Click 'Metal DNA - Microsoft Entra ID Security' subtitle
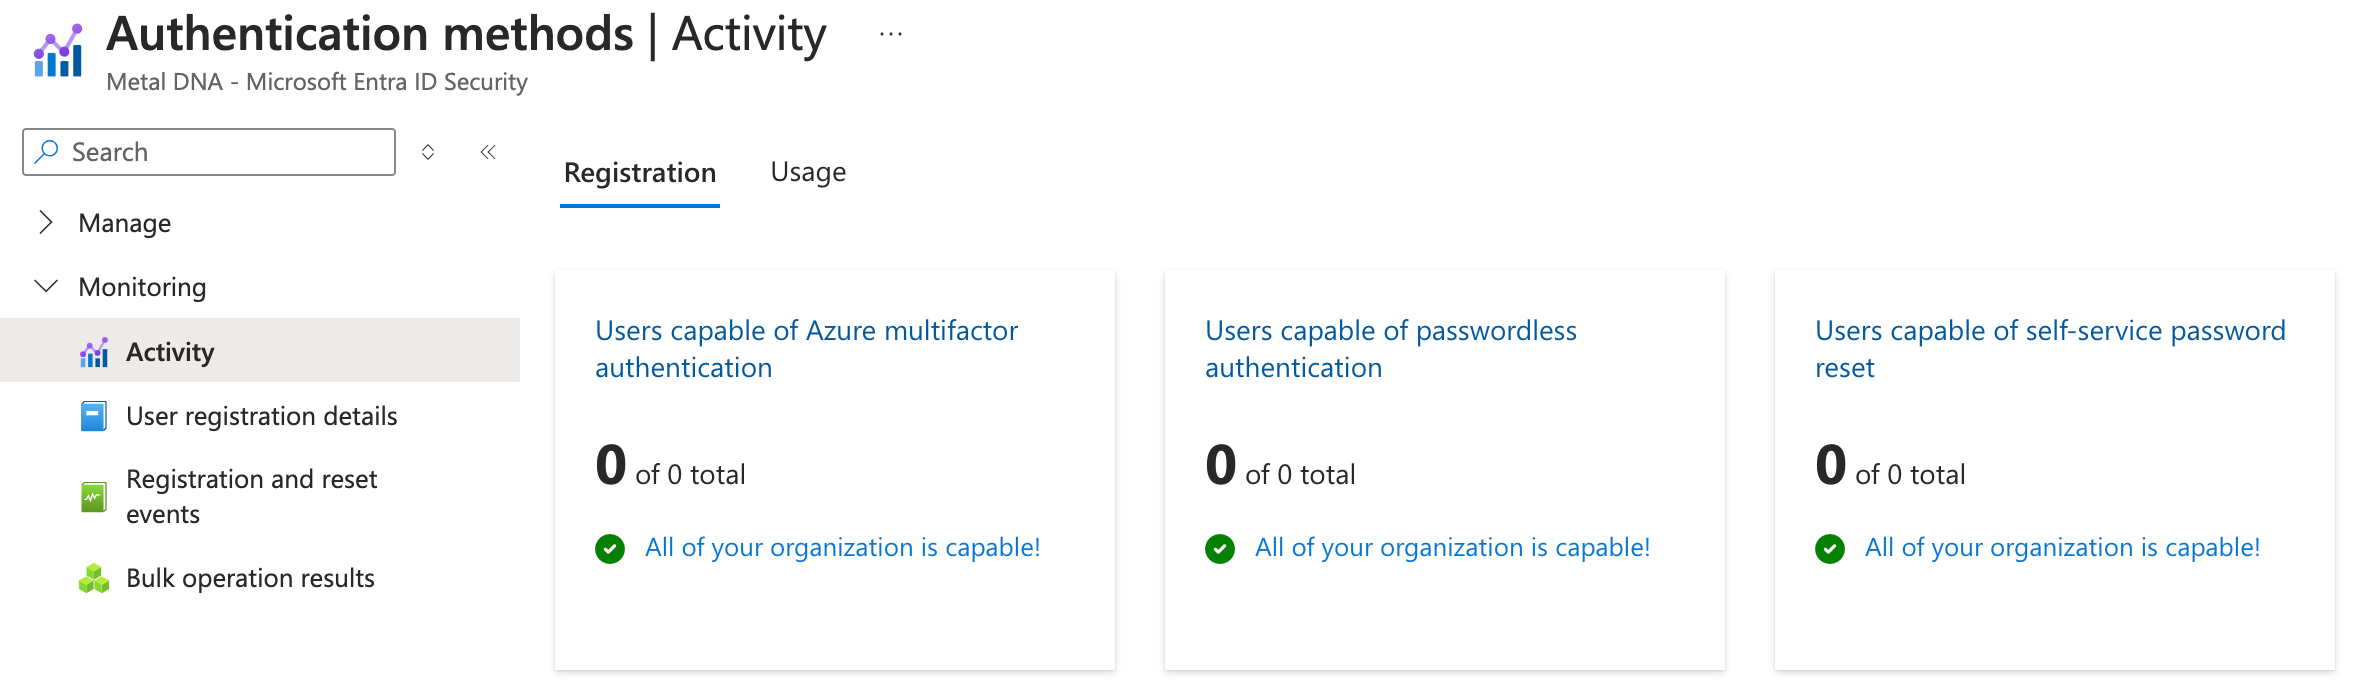 [x=317, y=82]
